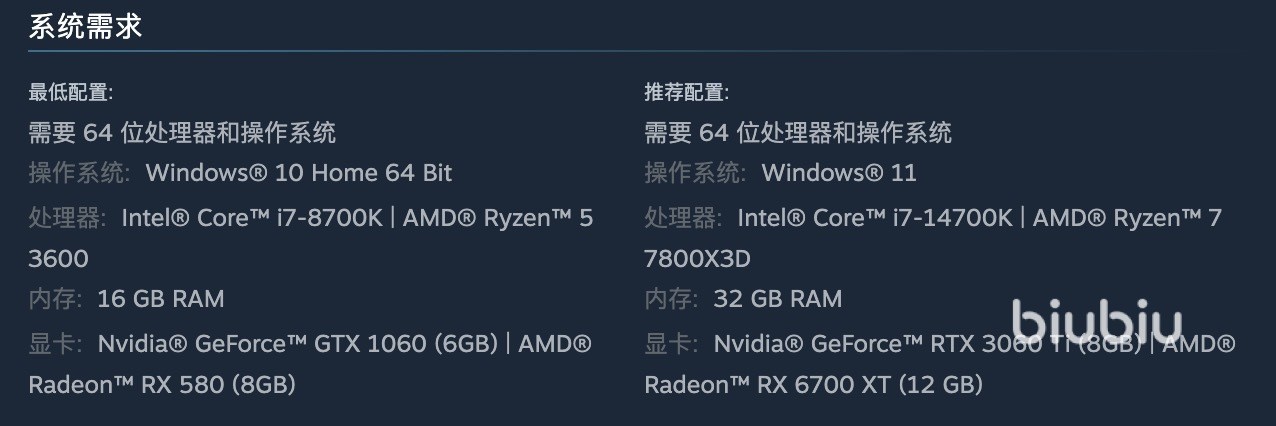Image resolution: width=1276 pixels, height=426 pixels.
Task: Click the 系统需求 section heading
Action: [x=85, y=27]
